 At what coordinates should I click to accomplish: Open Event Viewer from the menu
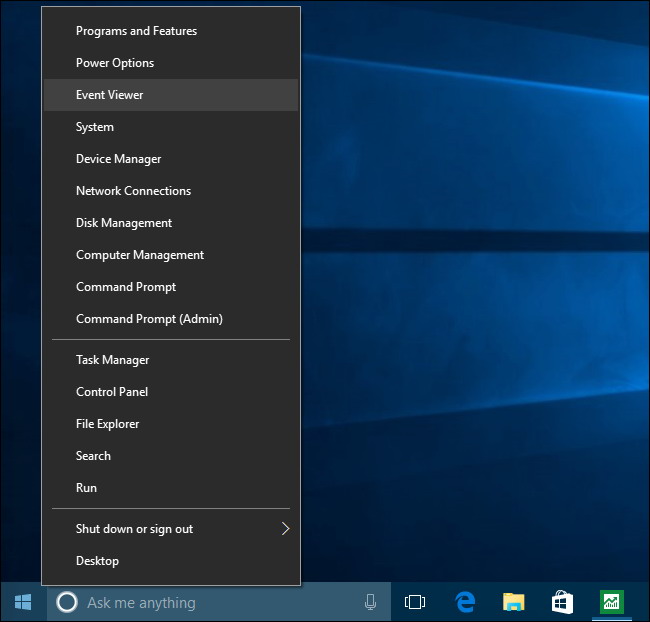[x=110, y=95]
